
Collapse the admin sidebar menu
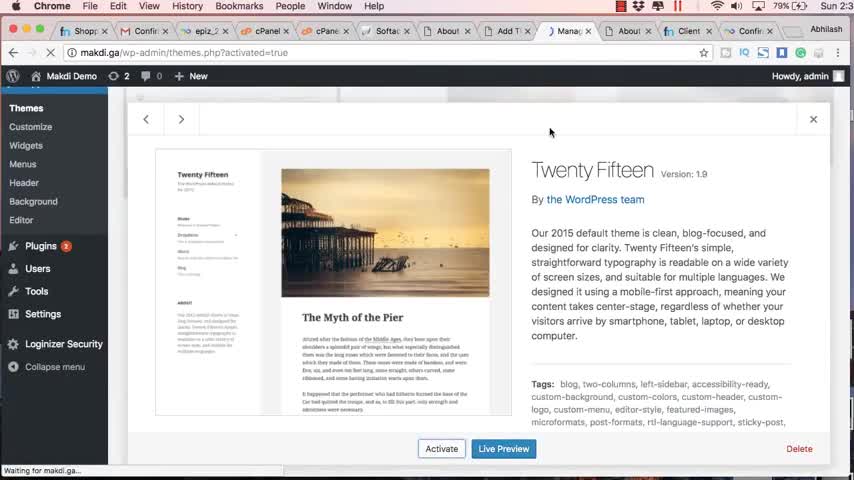pos(54,367)
